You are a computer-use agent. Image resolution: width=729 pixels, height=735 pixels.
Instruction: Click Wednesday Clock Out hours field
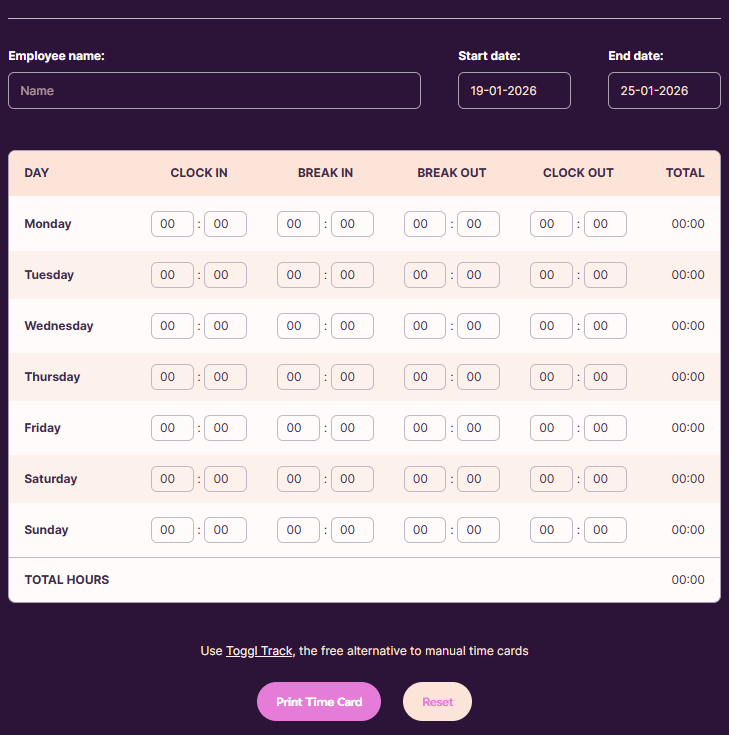[x=551, y=326]
